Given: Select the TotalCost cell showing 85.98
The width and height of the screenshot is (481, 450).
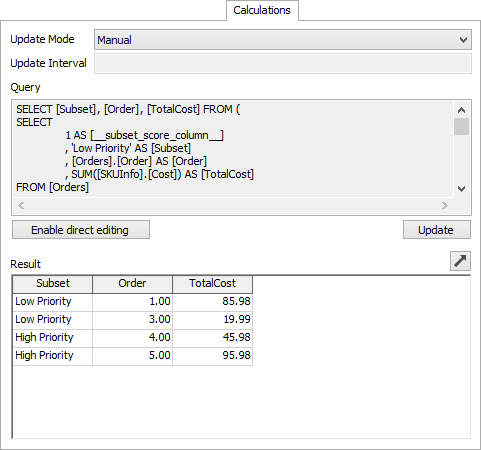Looking at the screenshot, I should 212,302.
